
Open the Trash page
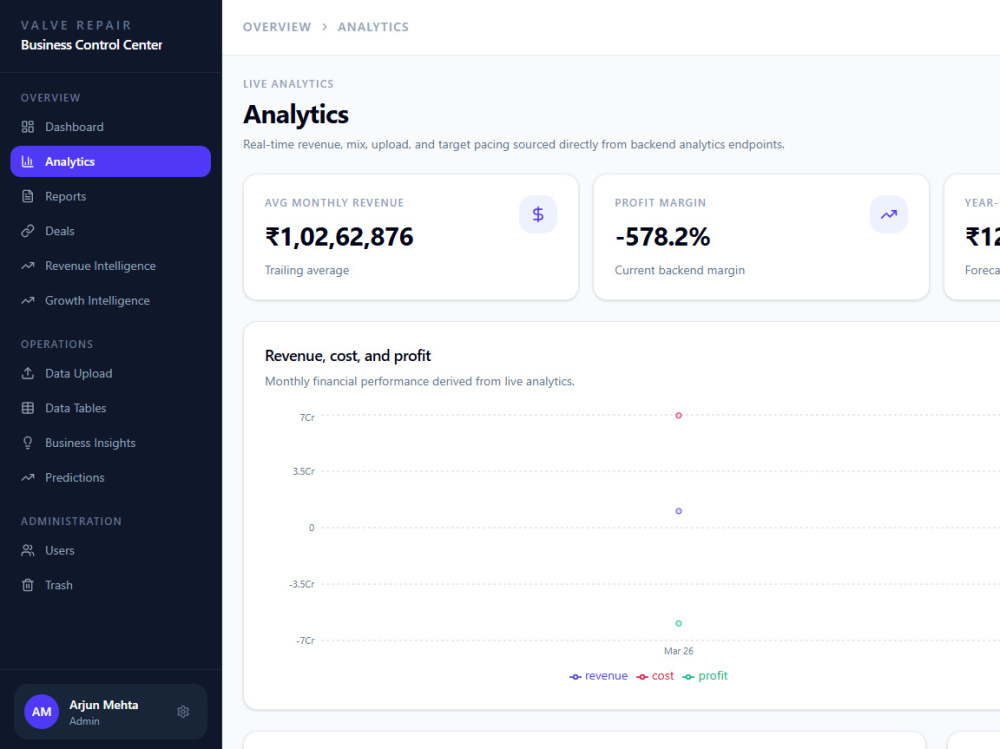(110, 585)
